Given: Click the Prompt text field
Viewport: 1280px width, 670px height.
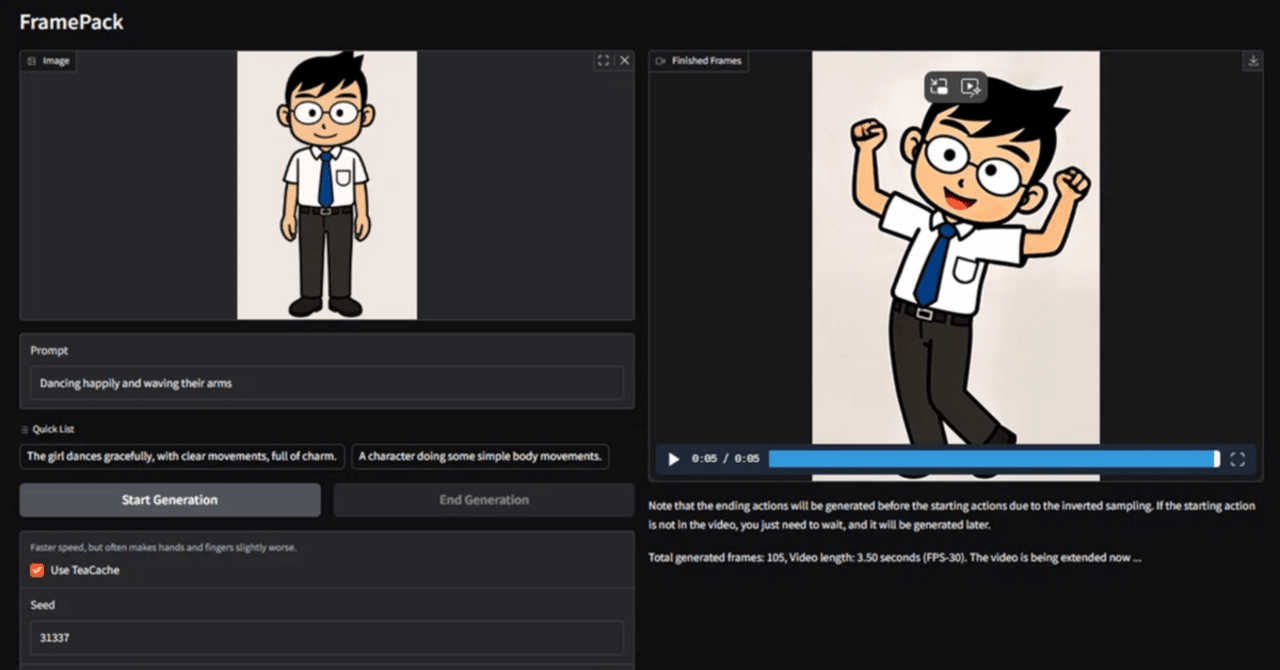Looking at the screenshot, I should [x=326, y=383].
